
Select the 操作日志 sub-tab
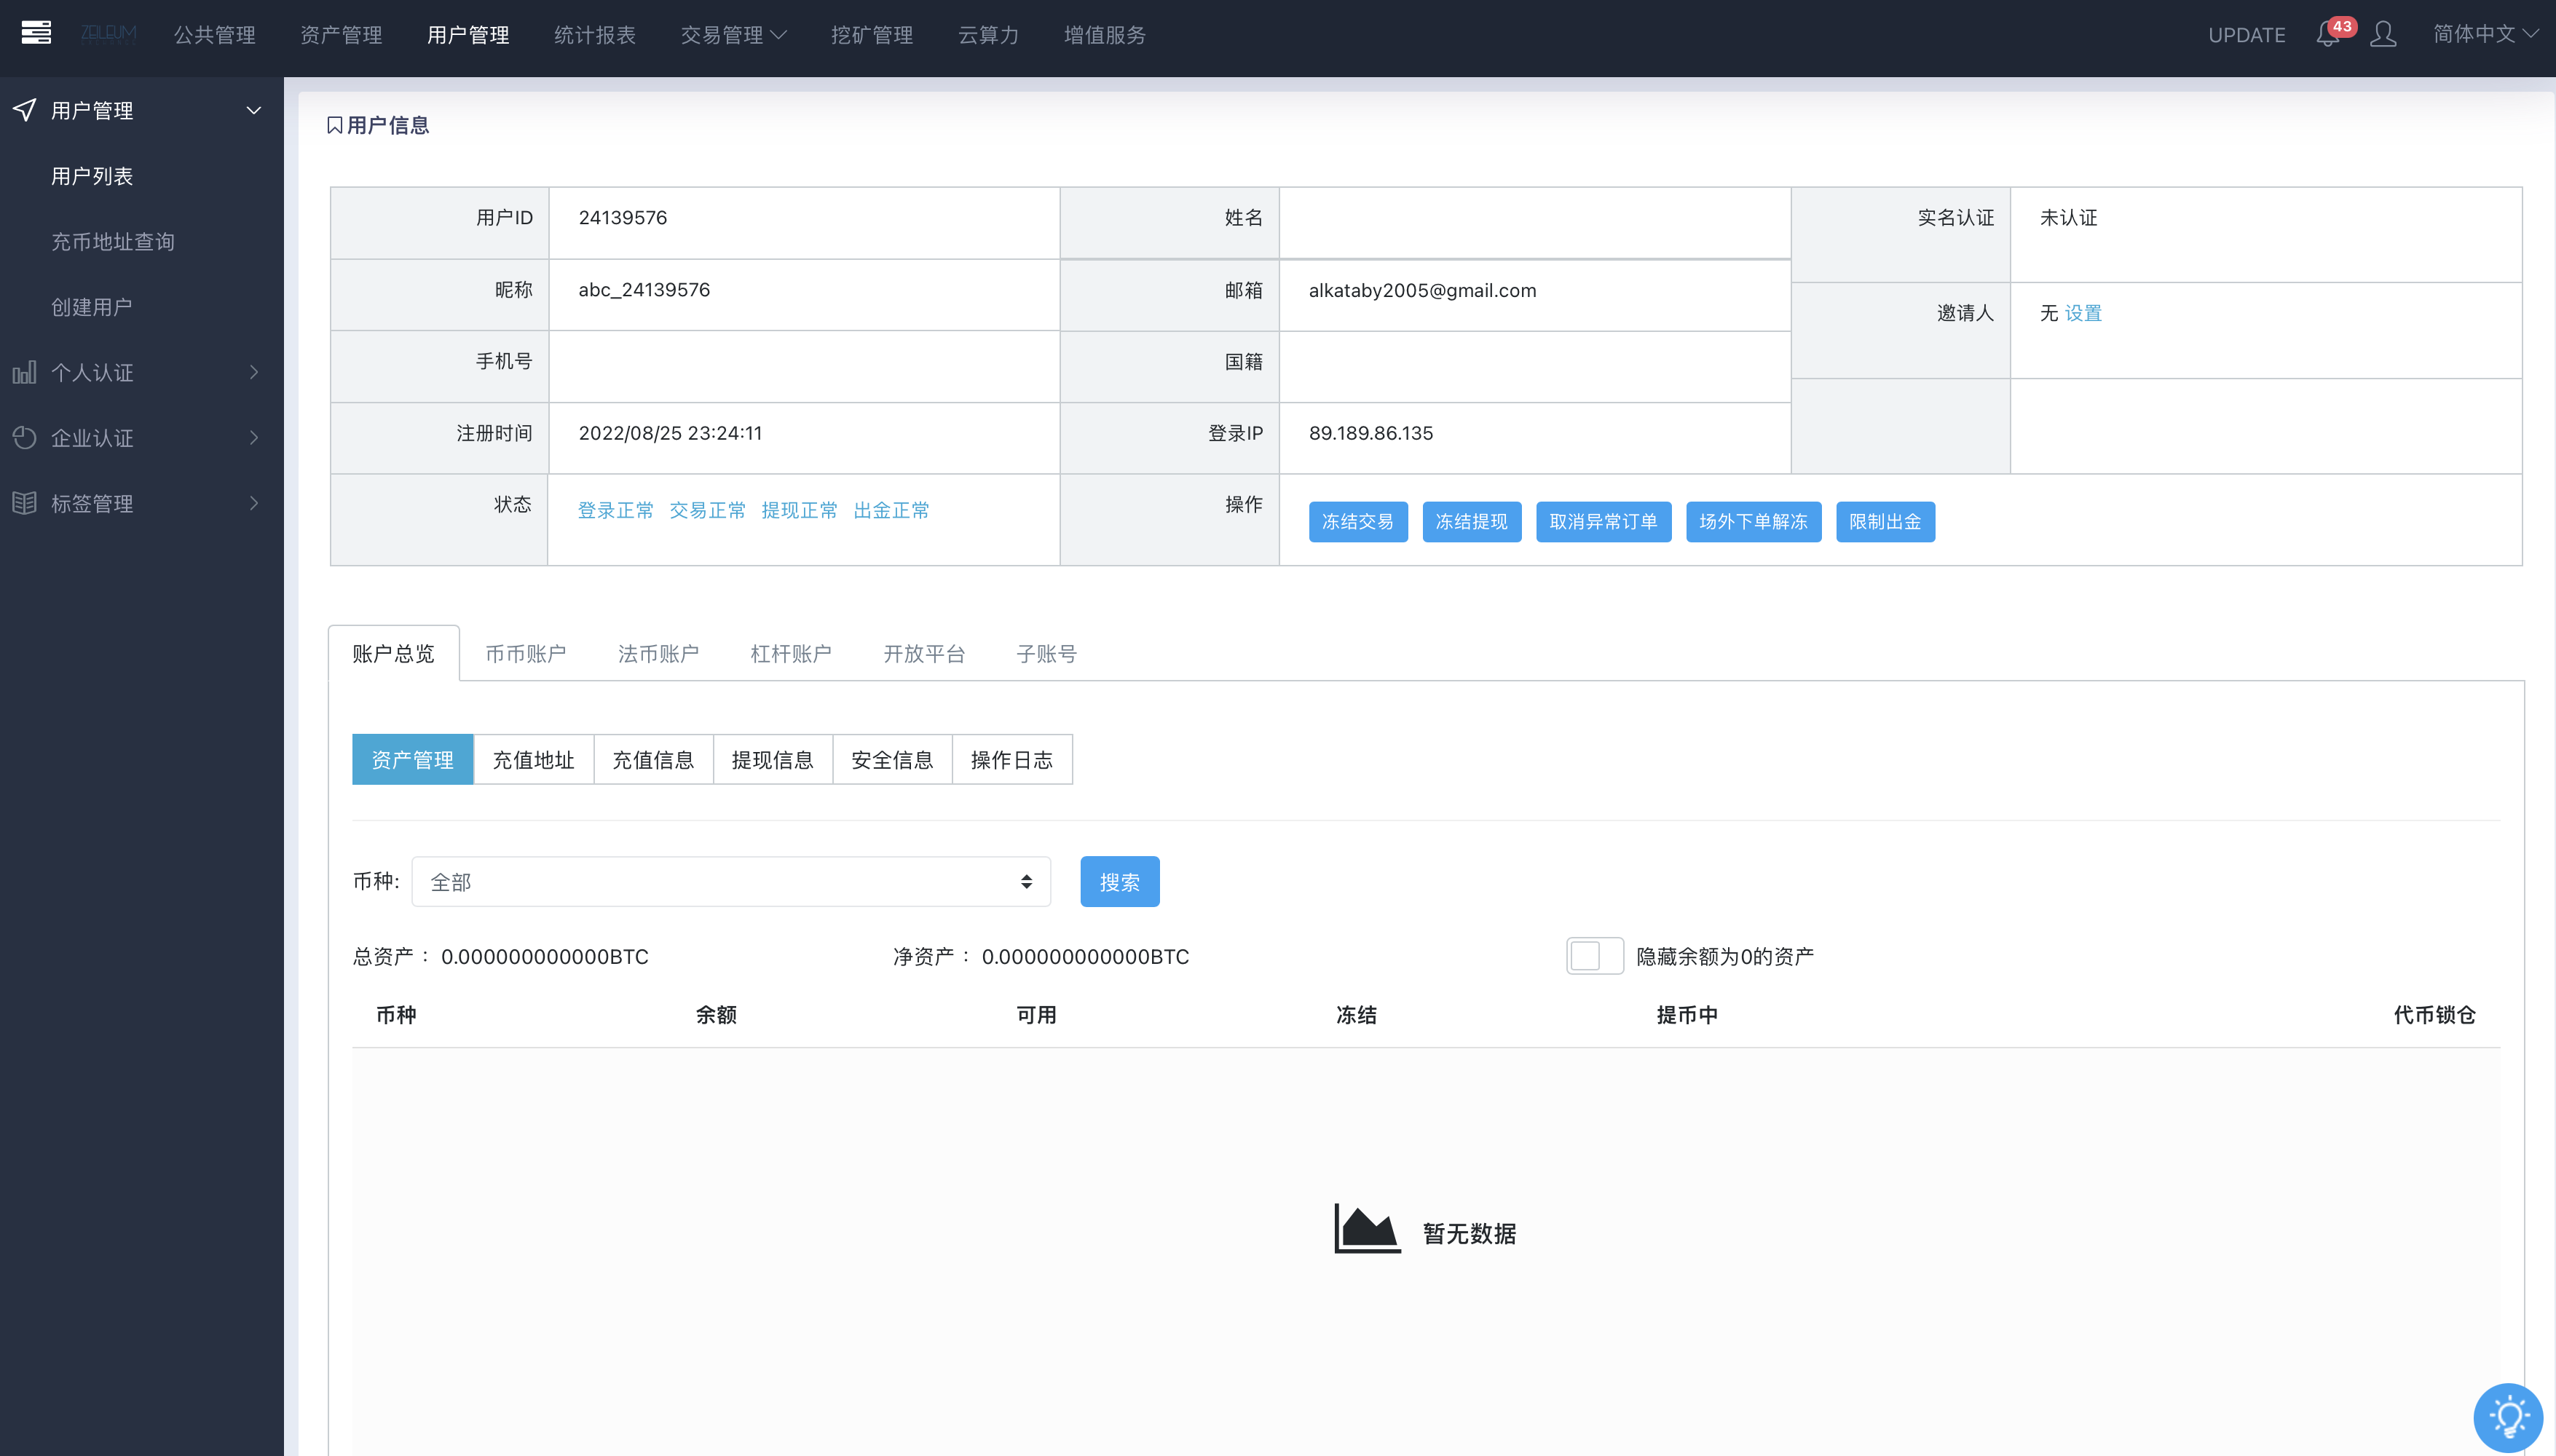1012,760
